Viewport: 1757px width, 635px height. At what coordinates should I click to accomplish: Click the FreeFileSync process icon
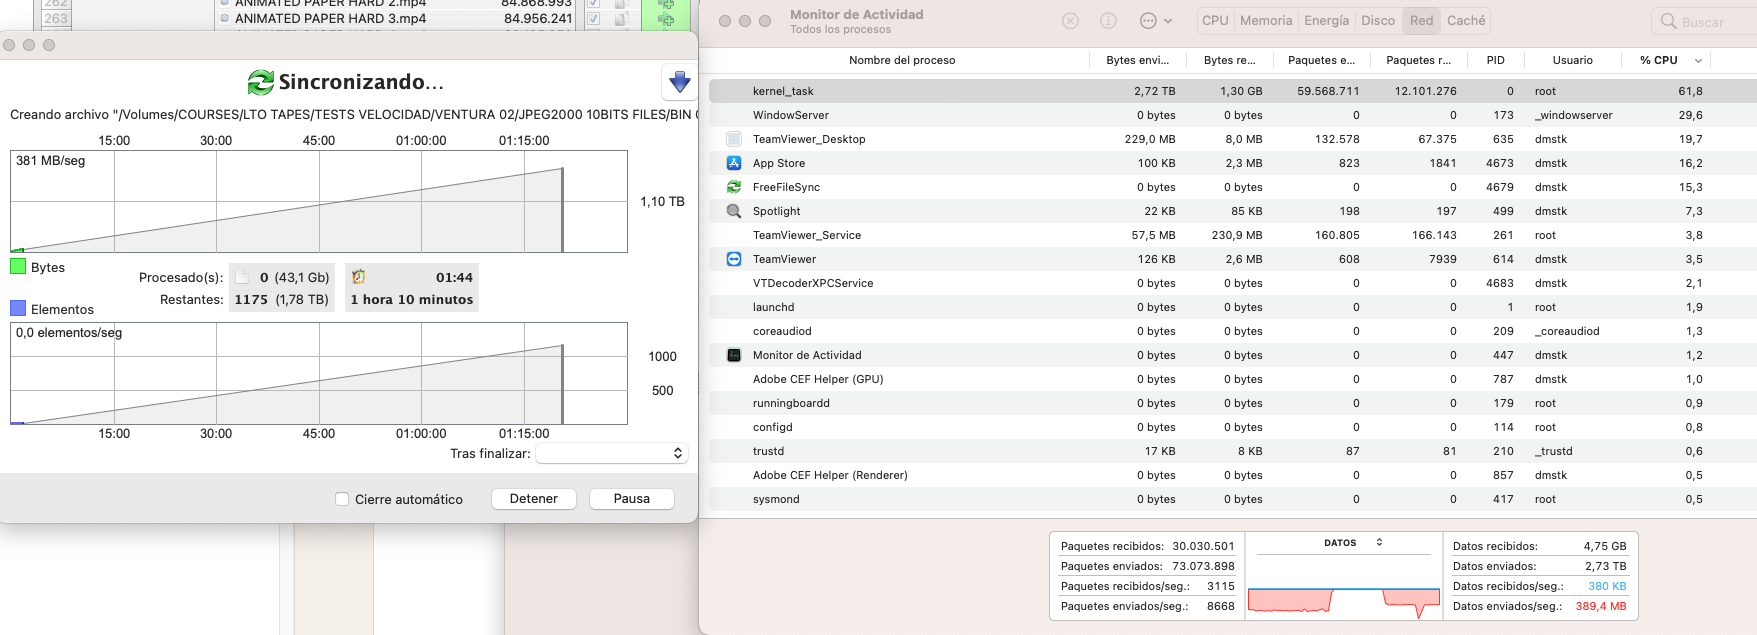734,187
